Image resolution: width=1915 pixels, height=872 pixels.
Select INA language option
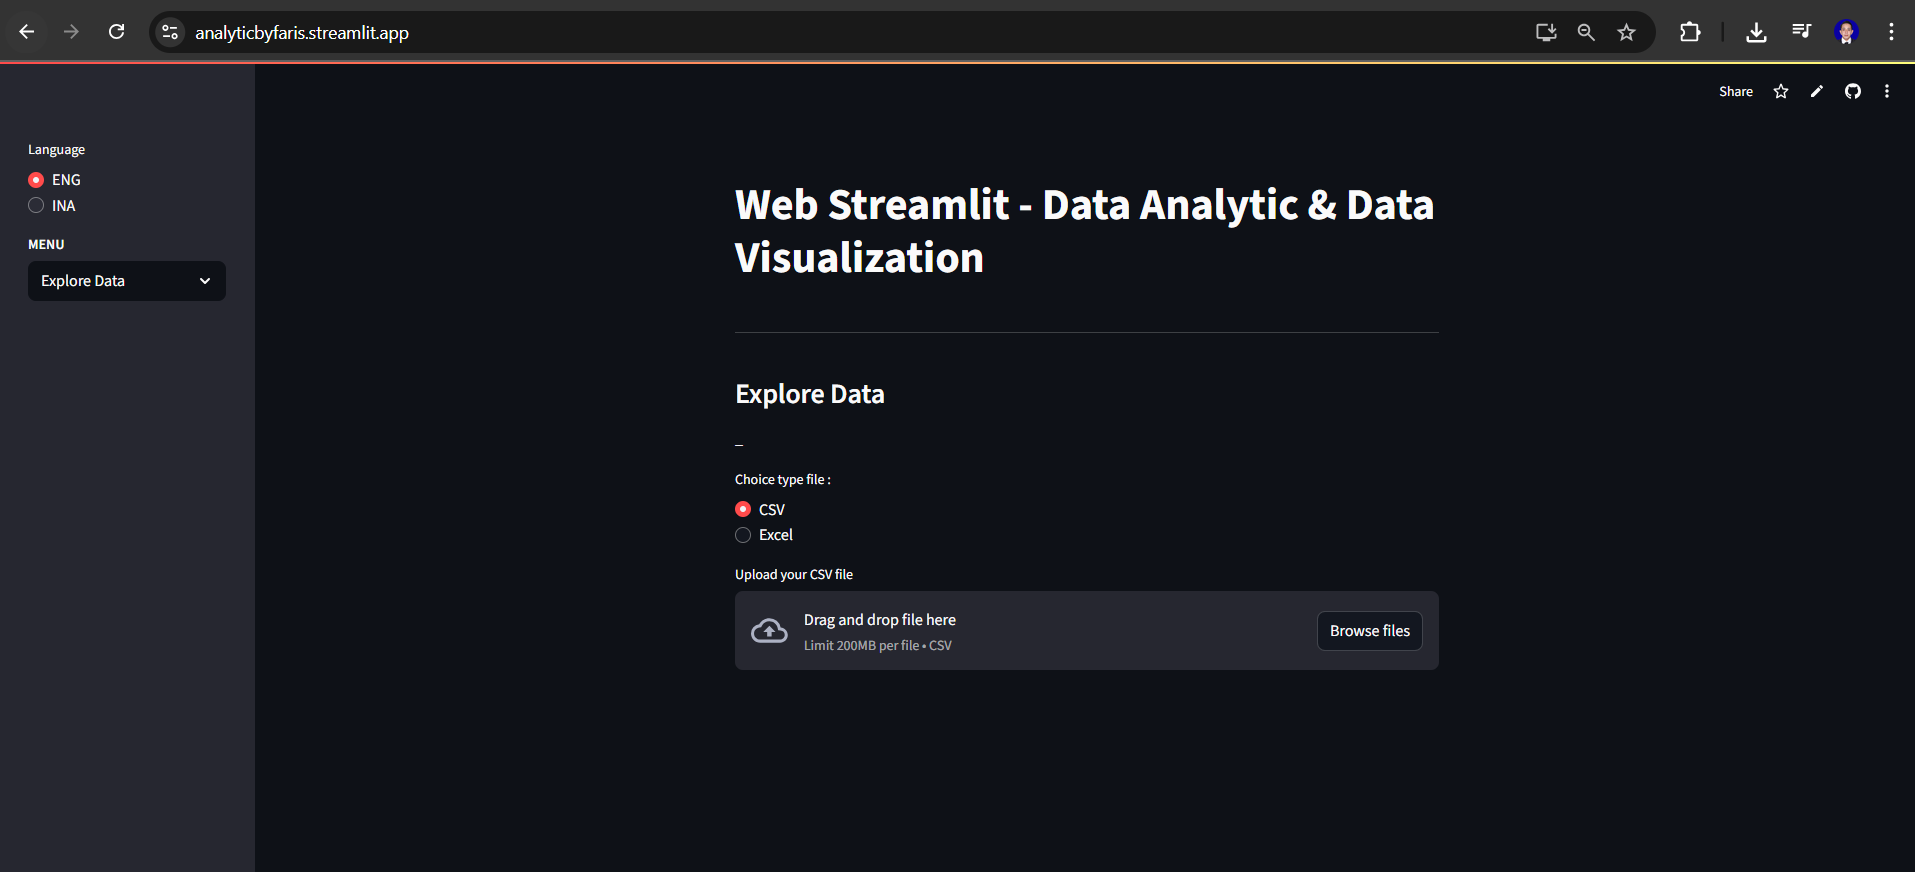(52, 206)
